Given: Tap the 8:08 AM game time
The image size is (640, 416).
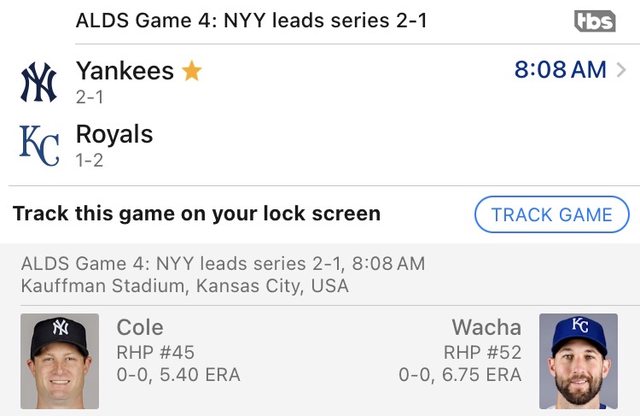Looking at the screenshot, I should click(x=560, y=70).
